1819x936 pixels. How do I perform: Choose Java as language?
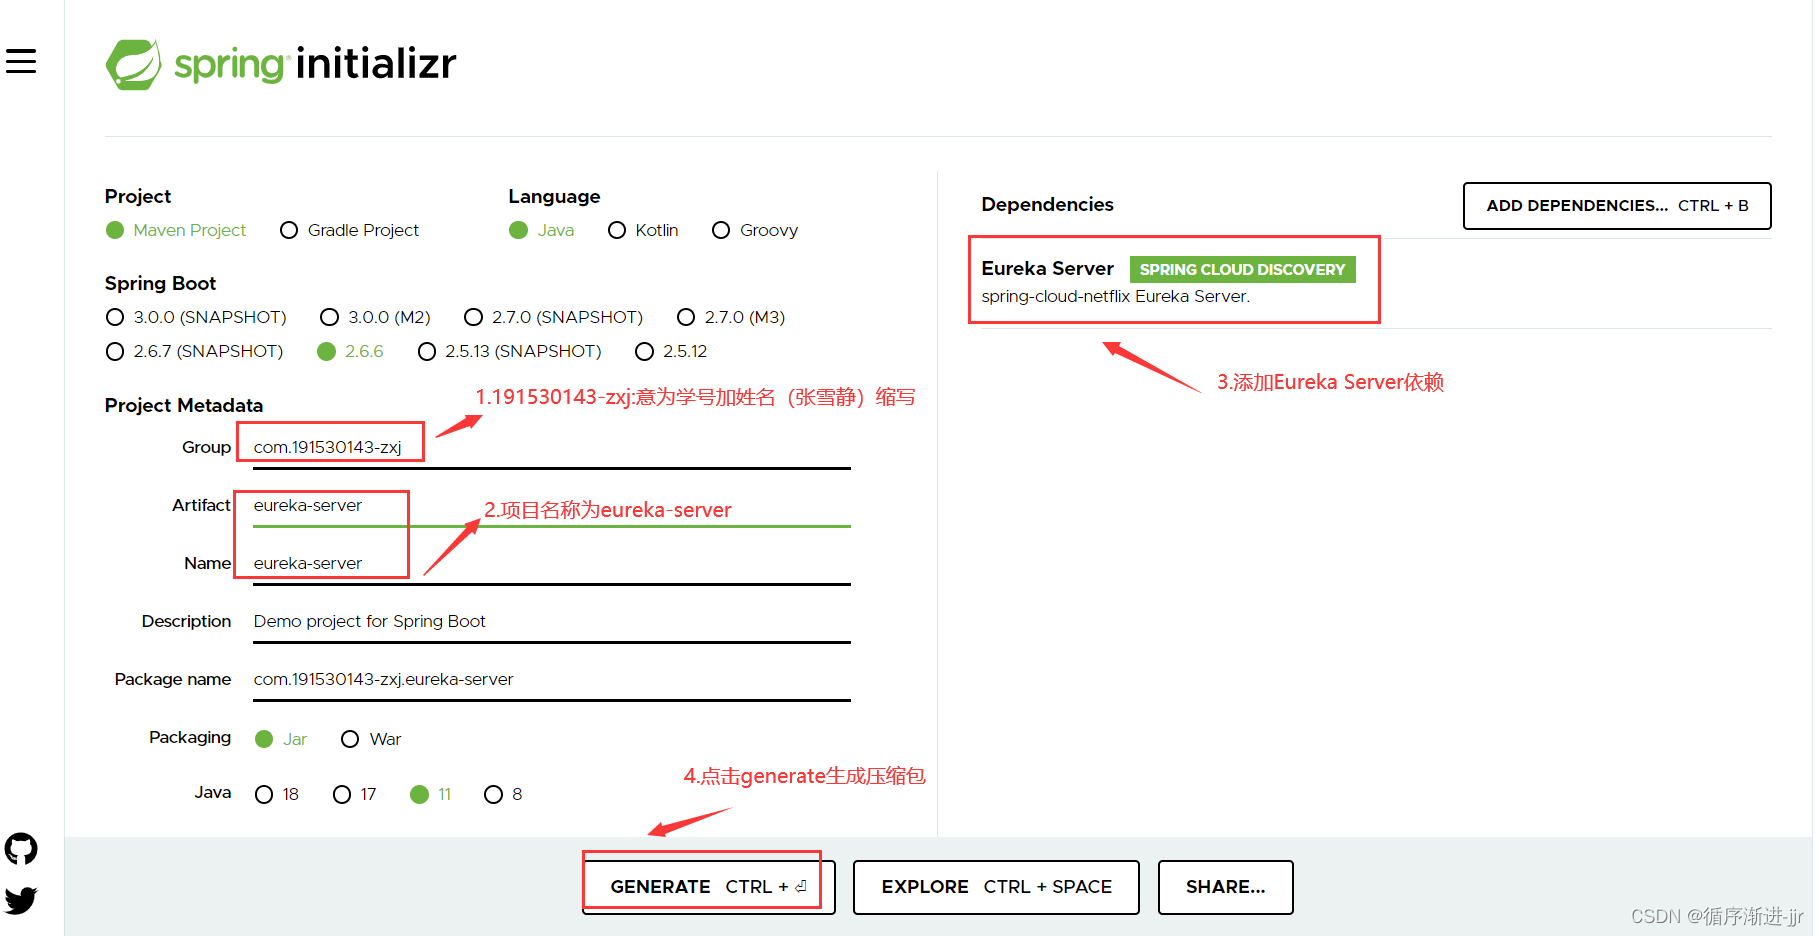518,230
